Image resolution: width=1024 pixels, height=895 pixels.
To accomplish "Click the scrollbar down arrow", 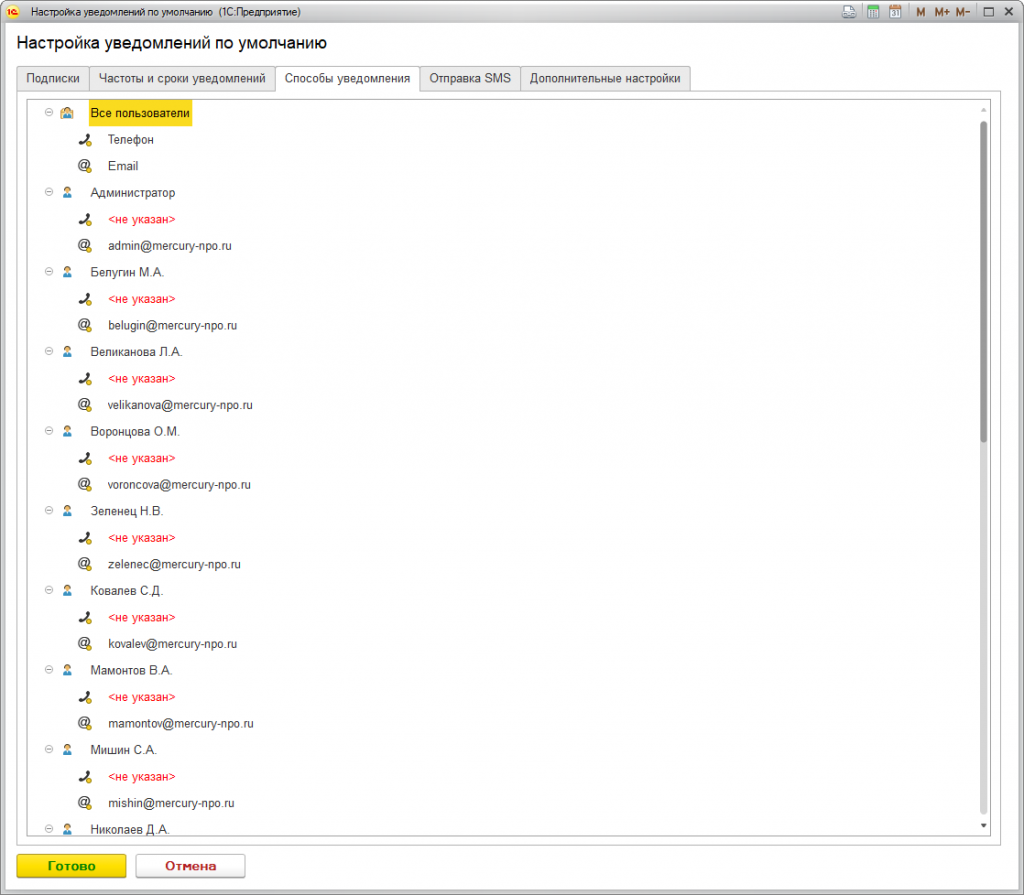I will 984,826.
